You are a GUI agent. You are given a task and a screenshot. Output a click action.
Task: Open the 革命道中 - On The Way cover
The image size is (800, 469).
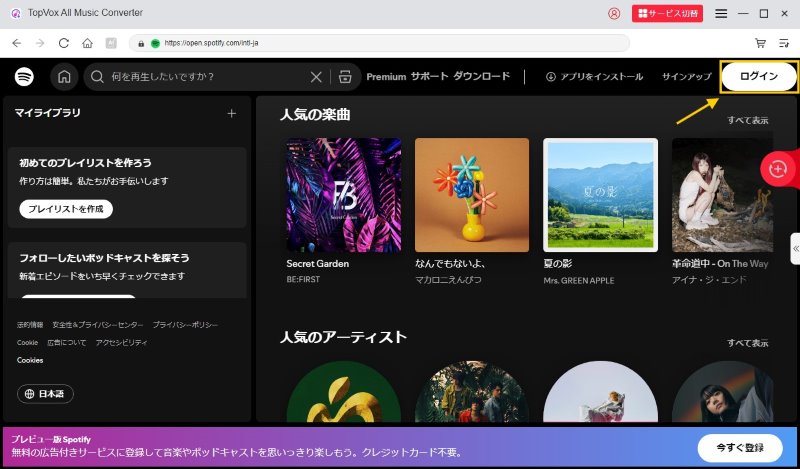[x=722, y=195]
